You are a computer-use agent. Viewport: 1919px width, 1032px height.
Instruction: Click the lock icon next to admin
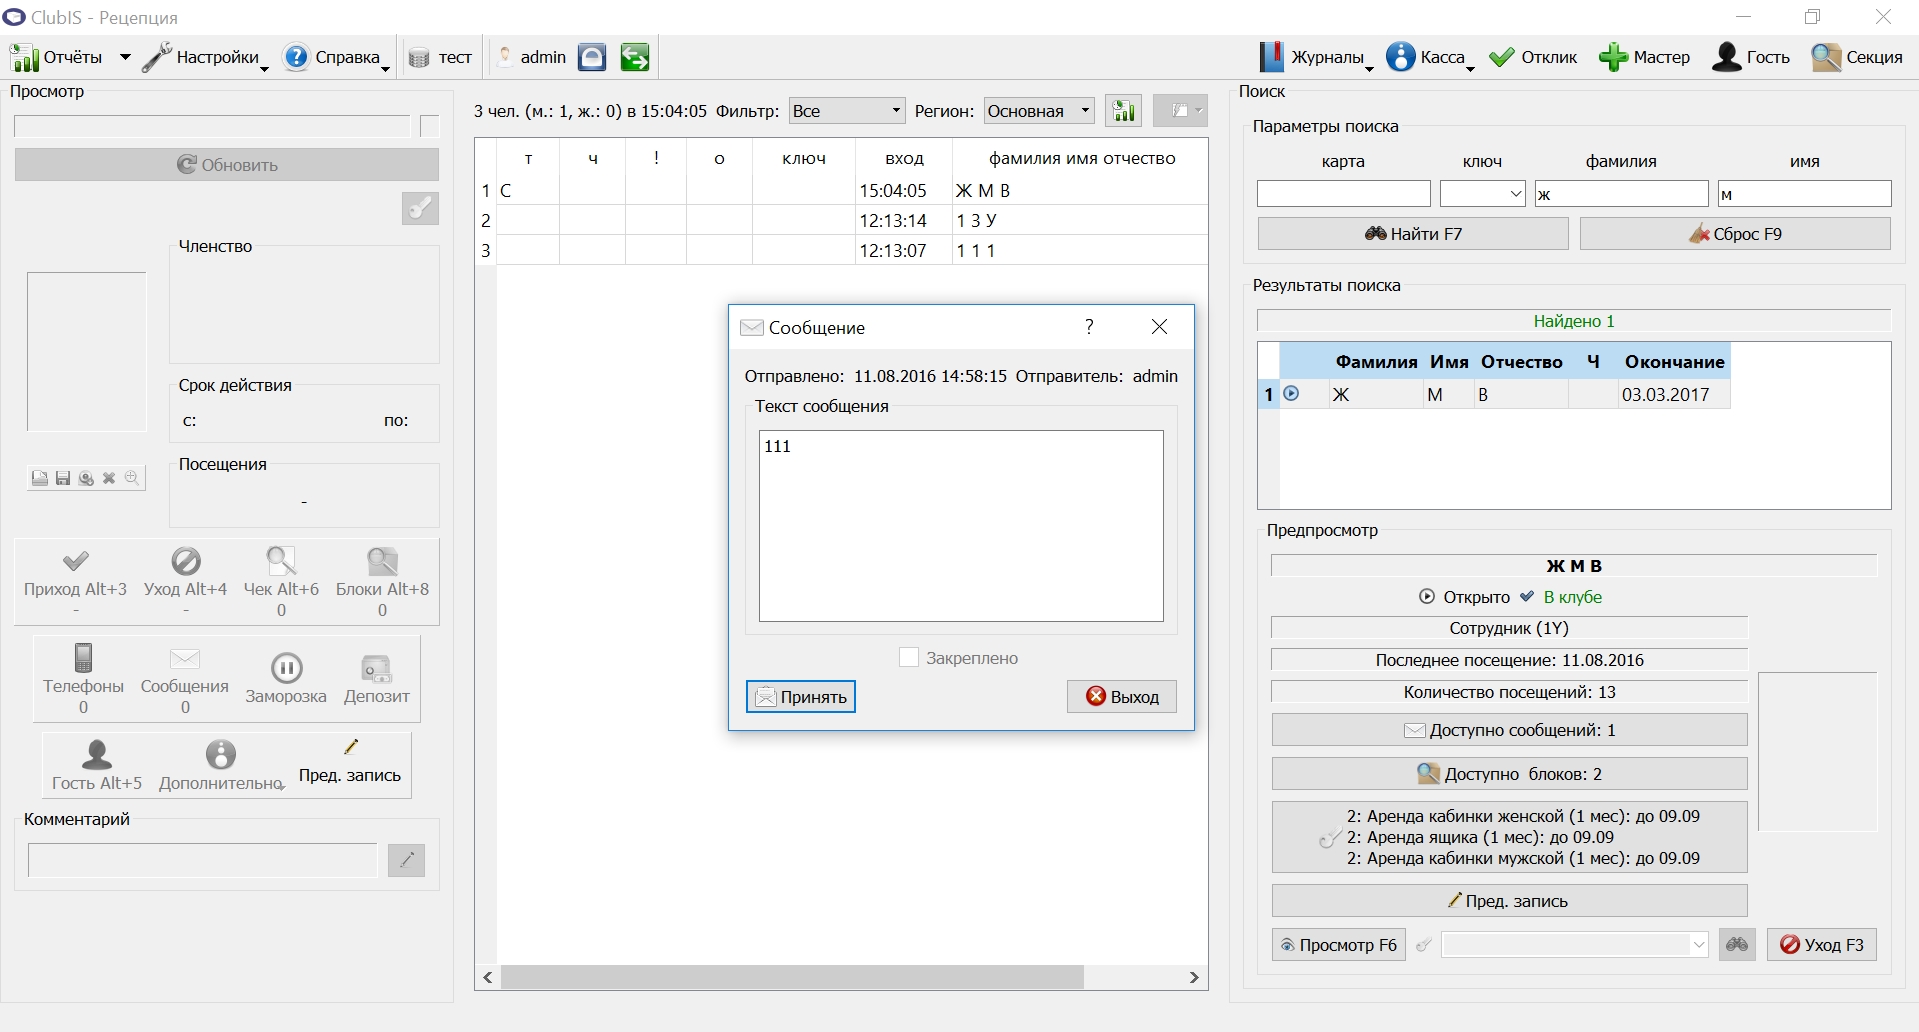[592, 58]
